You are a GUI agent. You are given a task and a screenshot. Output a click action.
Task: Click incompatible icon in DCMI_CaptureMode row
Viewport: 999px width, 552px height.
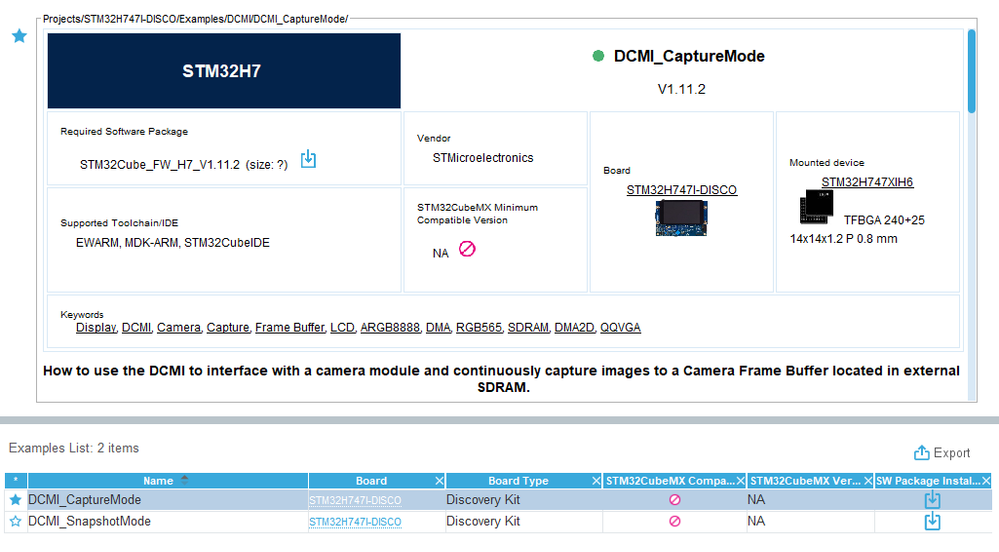pos(675,500)
